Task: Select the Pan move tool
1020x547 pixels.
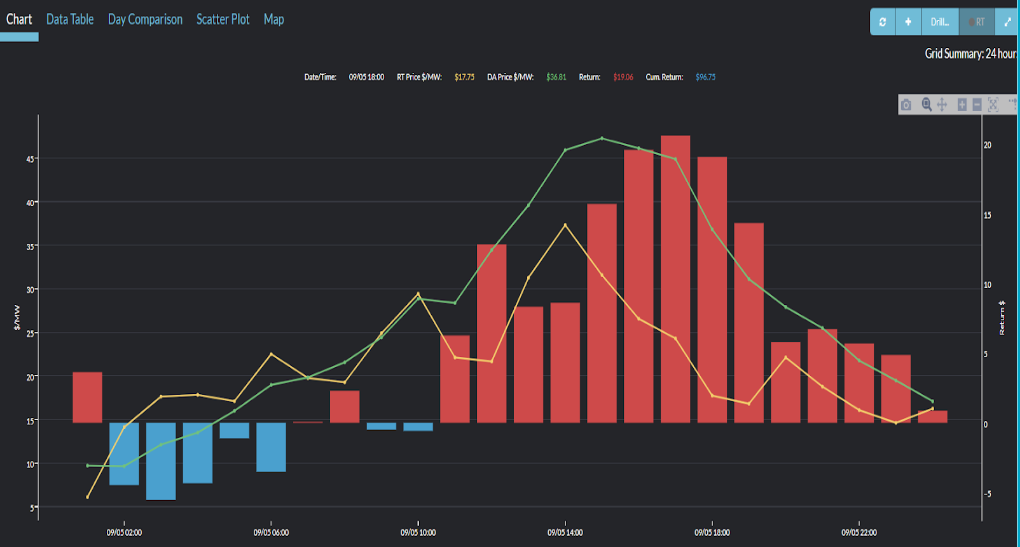Action: pyautogui.click(x=941, y=104)
